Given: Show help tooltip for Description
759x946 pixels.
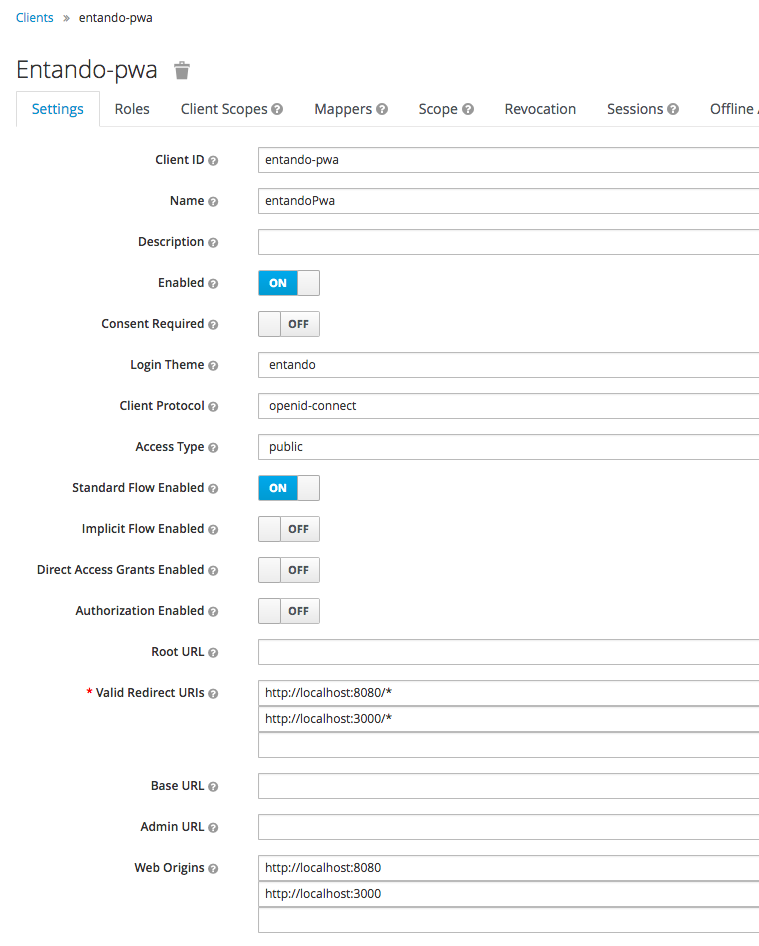Looking at the screenshot, I should point(213,243).
